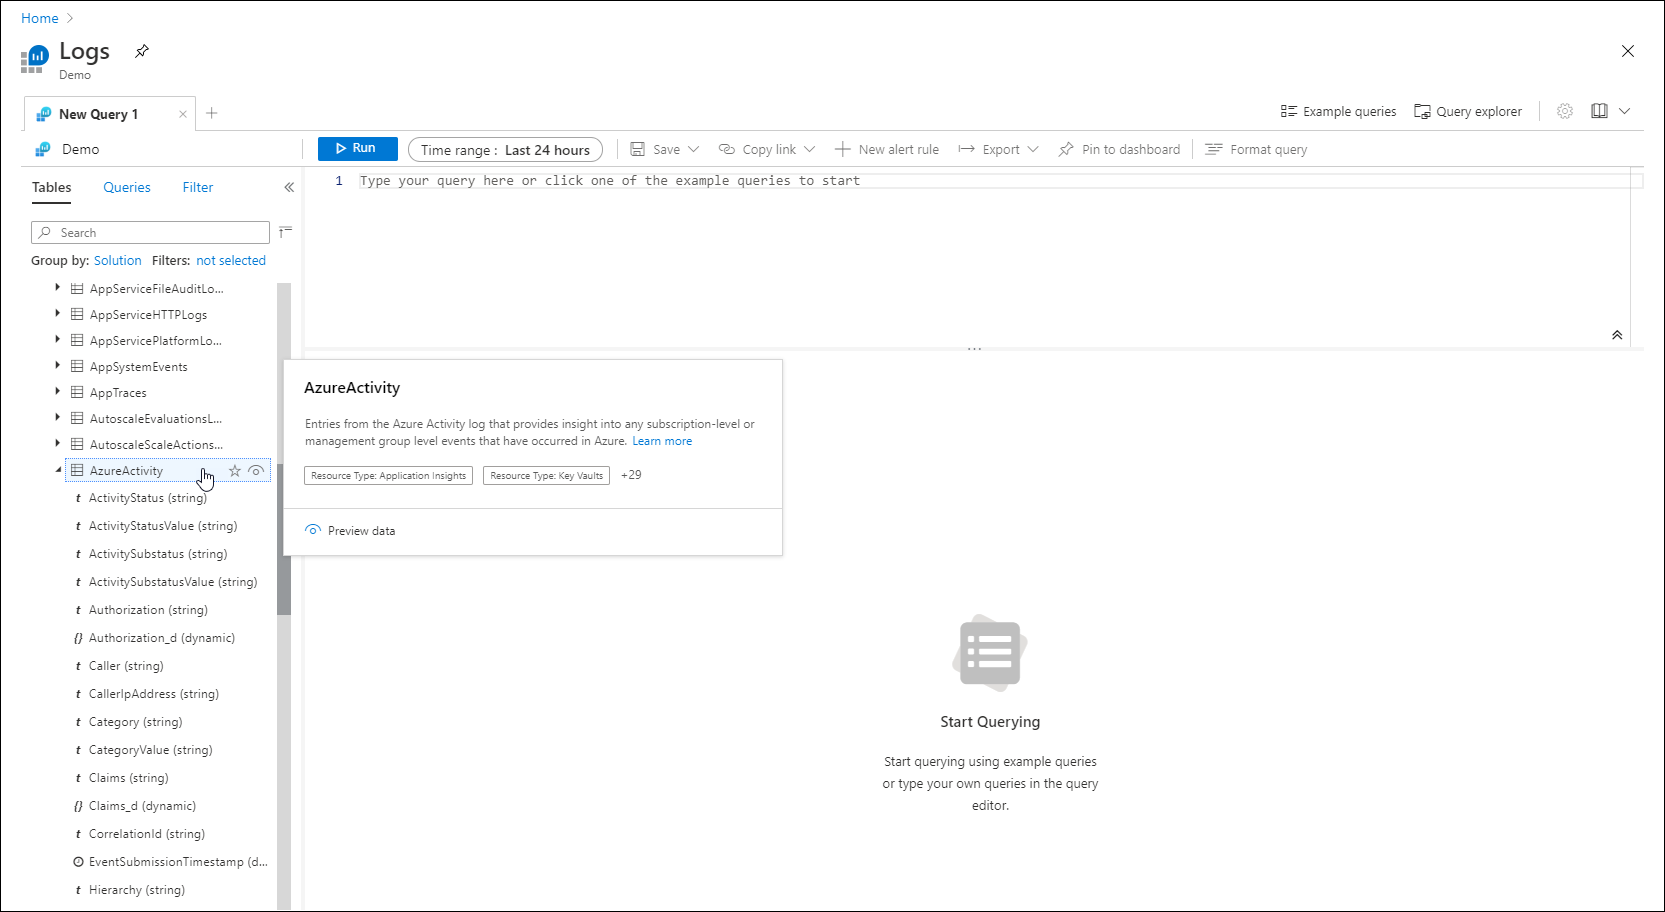The image size is (1665, 912).
Task: Change Group by Solution setting
Action: tap(118, 260)
